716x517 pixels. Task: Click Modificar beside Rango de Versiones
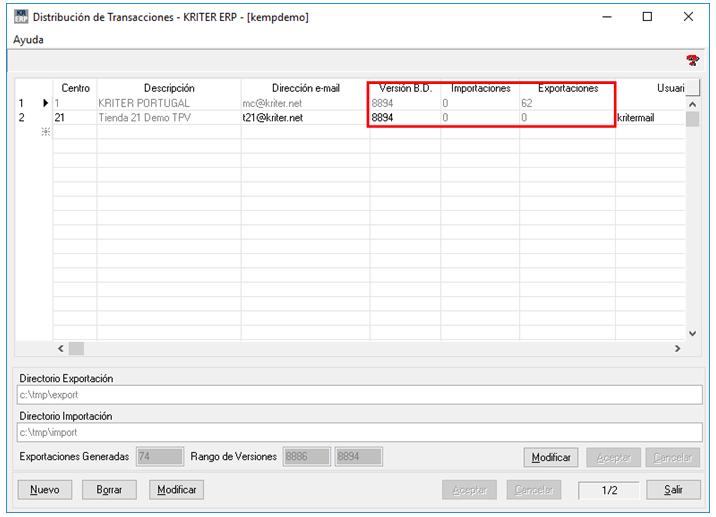tap(551, 457)
